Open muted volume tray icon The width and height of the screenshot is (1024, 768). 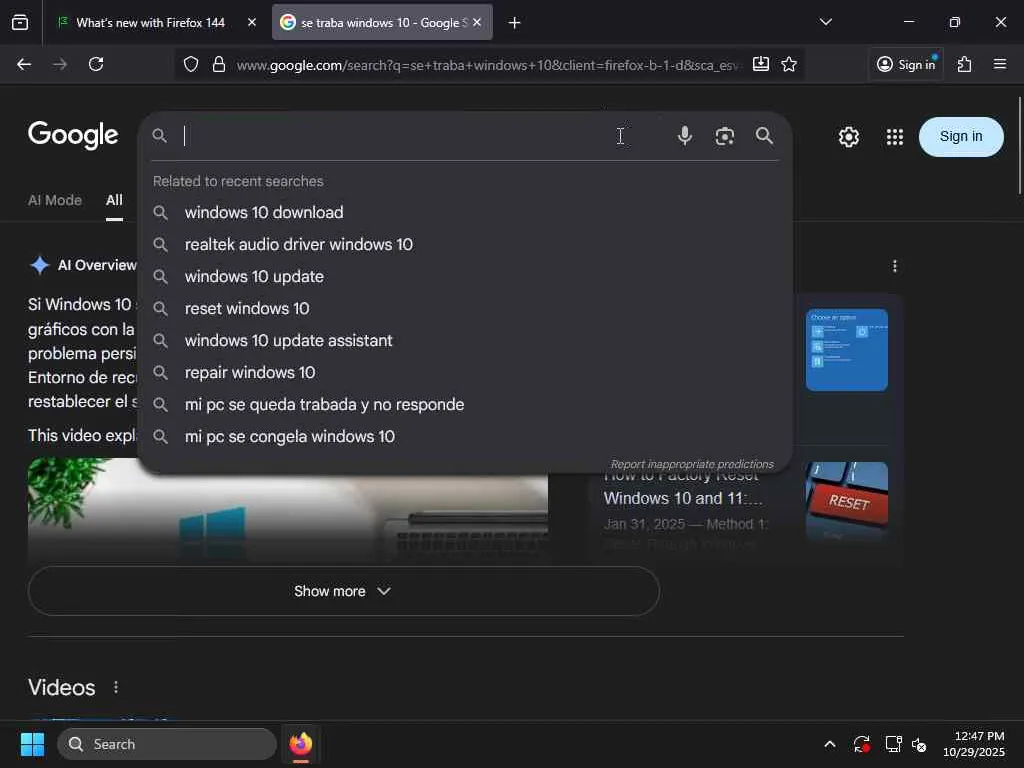[x=919, y=744]
